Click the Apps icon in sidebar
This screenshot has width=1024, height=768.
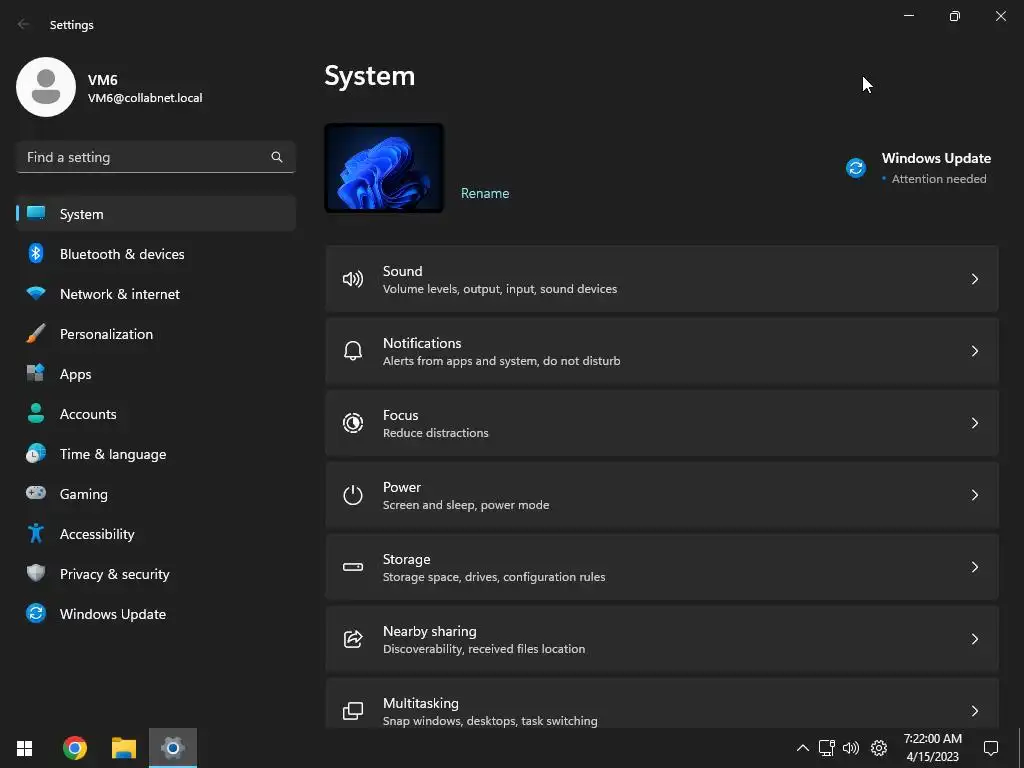tap(36, 373)
